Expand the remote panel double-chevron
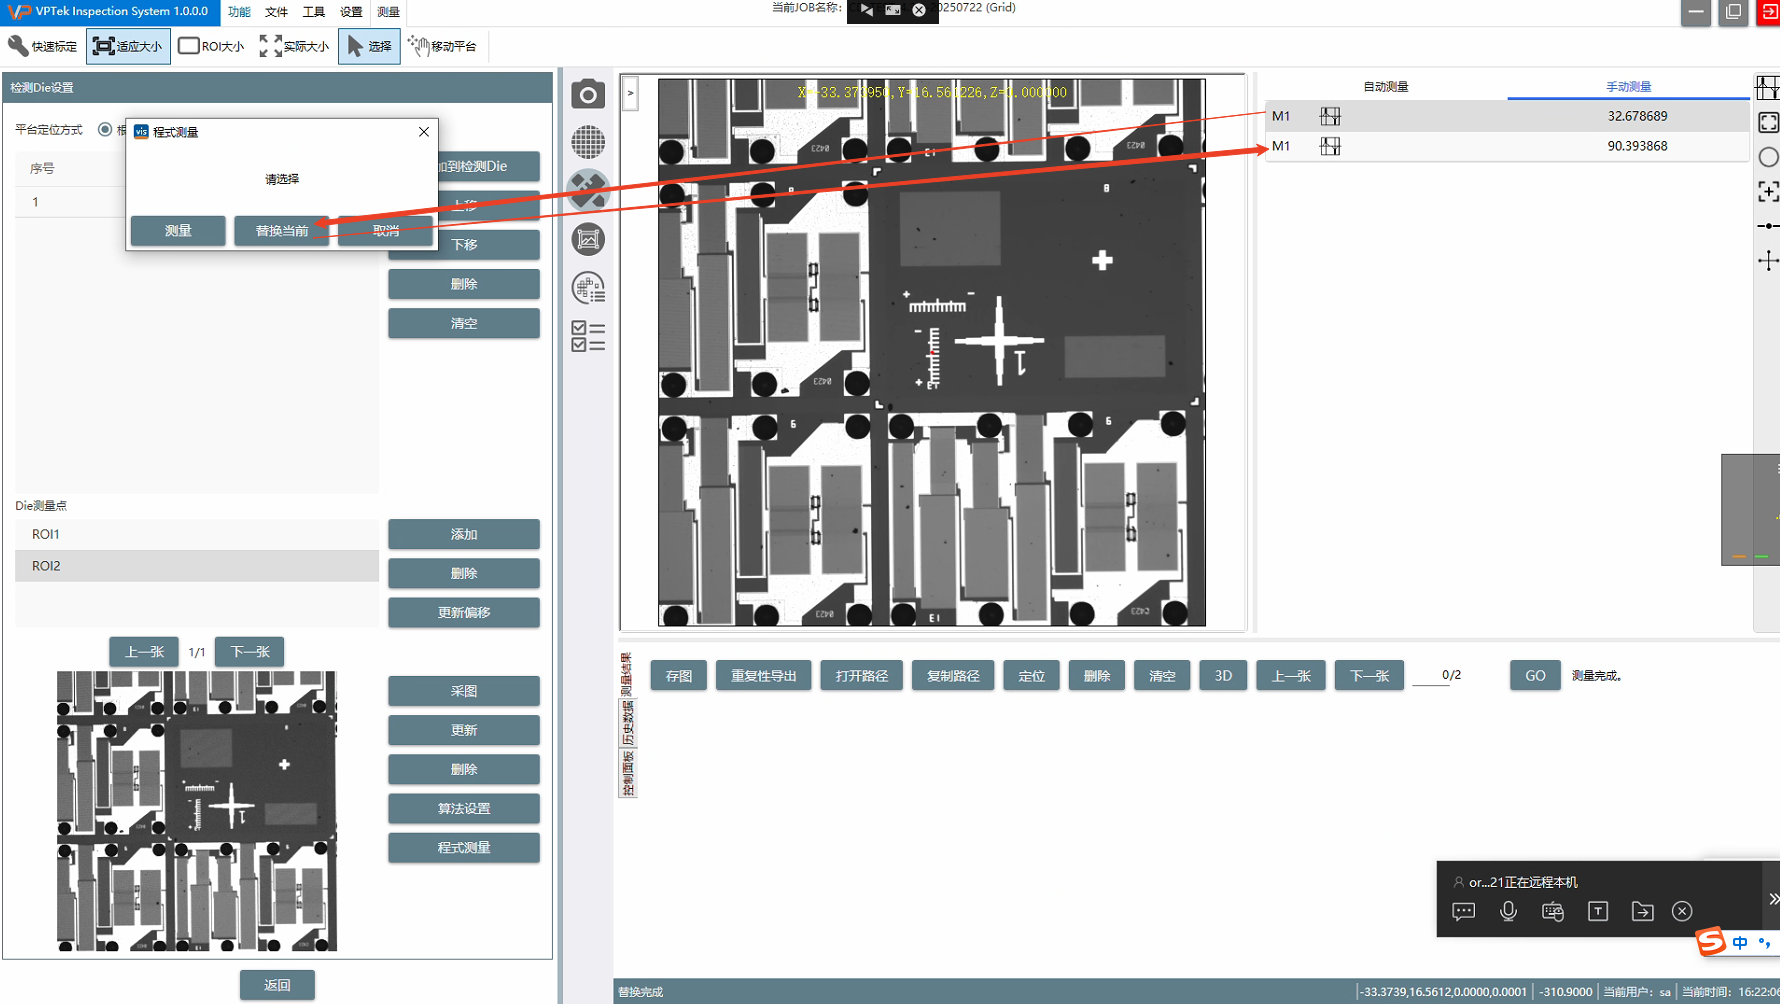Screen dimensions: 1780x1004 click(1773, 898)
